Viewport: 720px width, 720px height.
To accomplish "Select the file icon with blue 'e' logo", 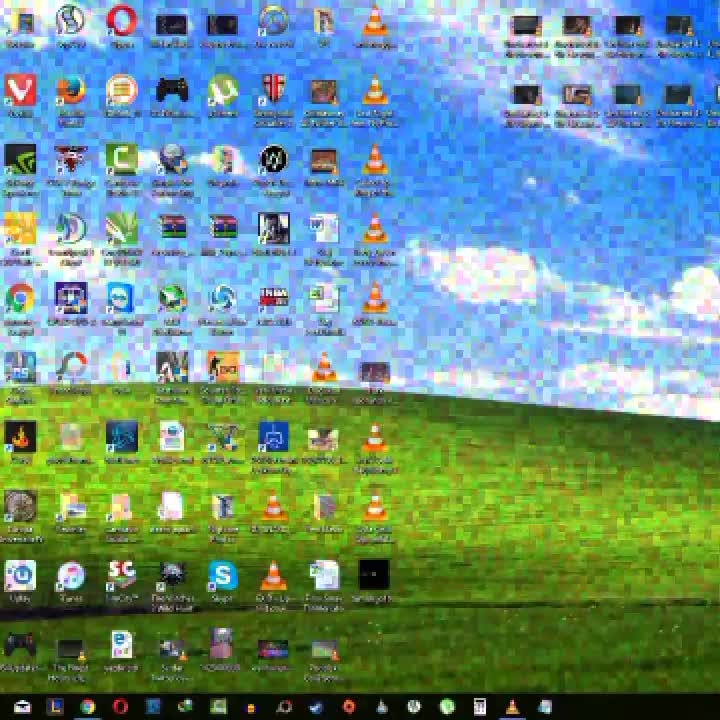I will pyautogui.click(x=121, y=644).
